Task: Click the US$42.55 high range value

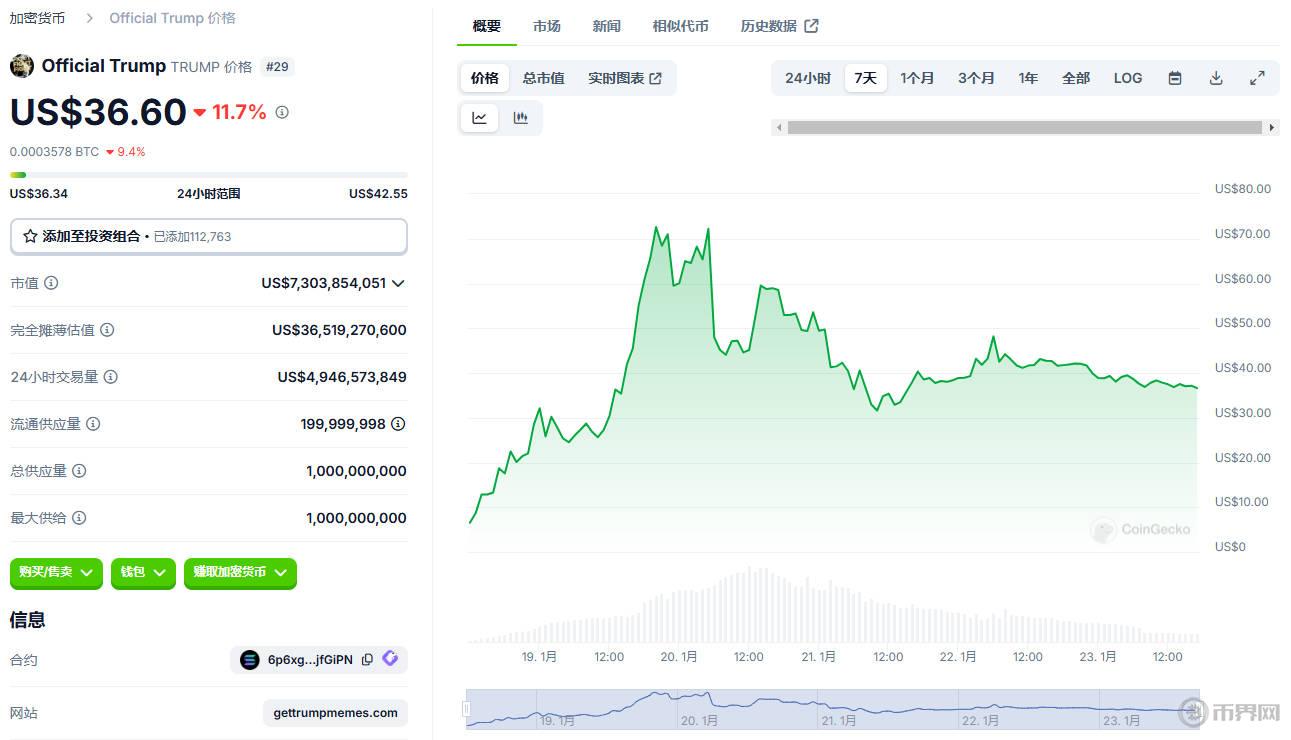Action: pyautogui.click(x=378, y=194)
